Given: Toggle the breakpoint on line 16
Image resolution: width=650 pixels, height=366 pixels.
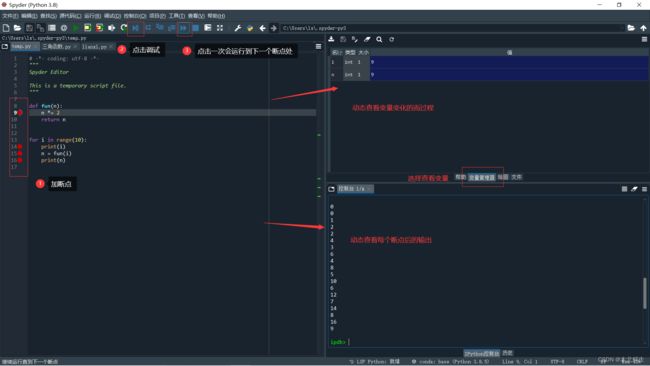Looking at the screenshot, I should tap(19, 160).
